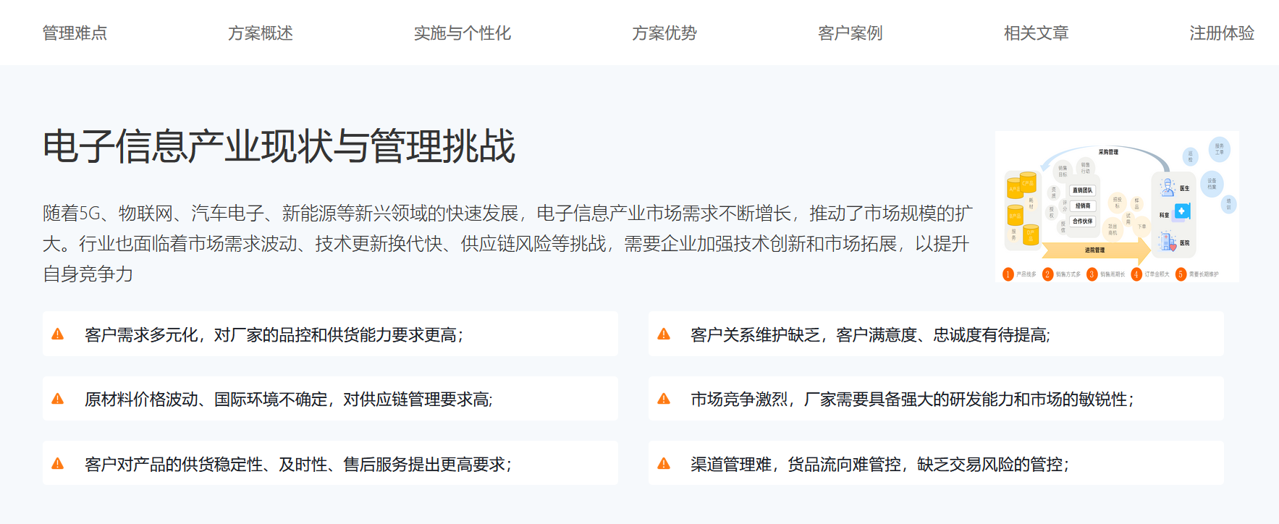The width and height of the screenshot is (1279, 524).
Task: View the 相关文章 tab
Action: pos(1036,33)
